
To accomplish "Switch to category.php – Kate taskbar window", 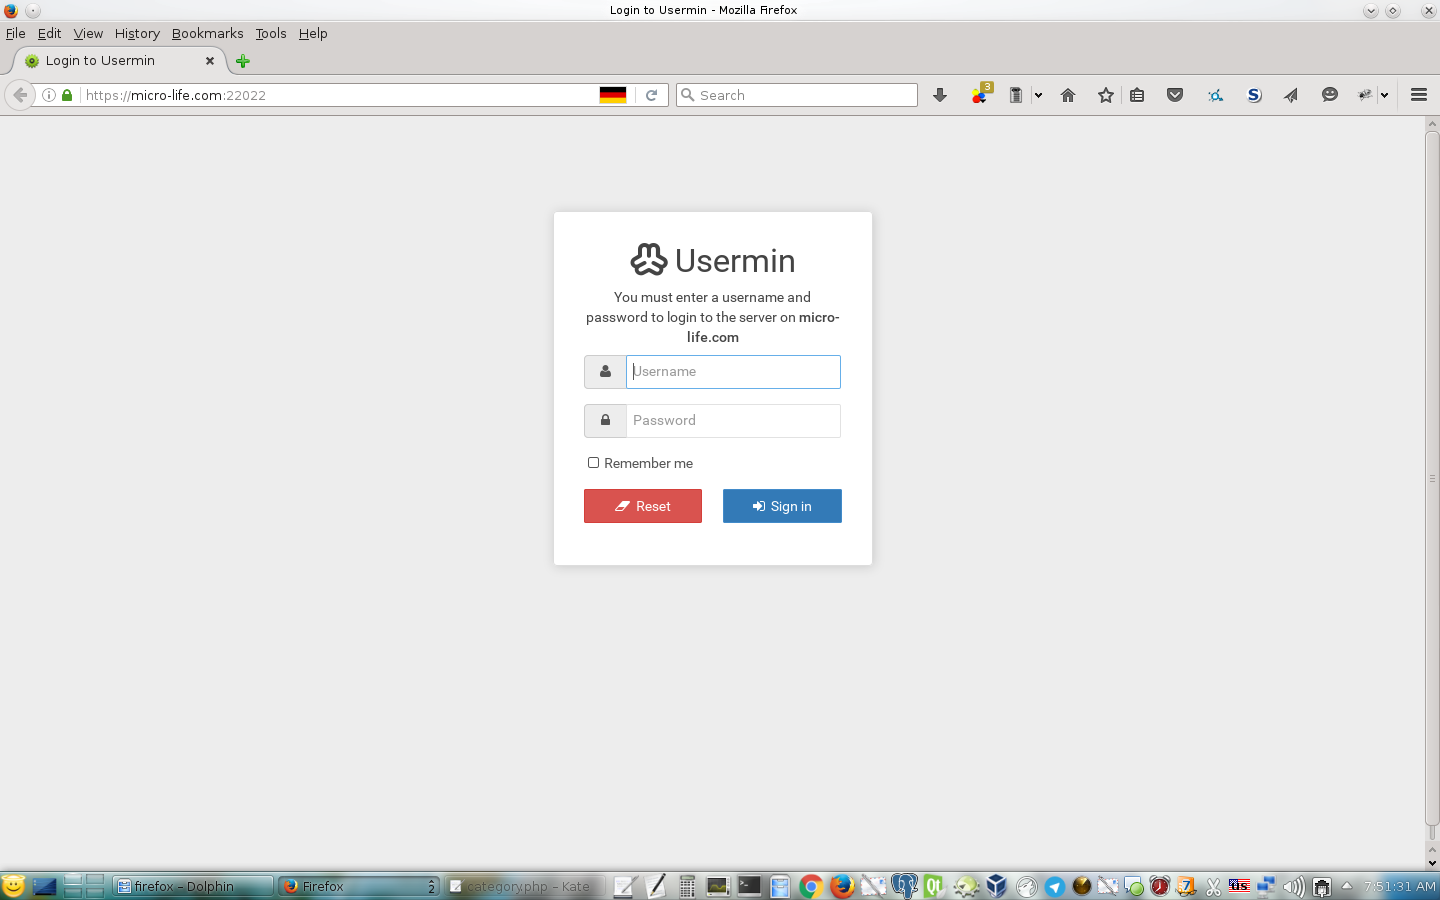I will pos(524,886).
